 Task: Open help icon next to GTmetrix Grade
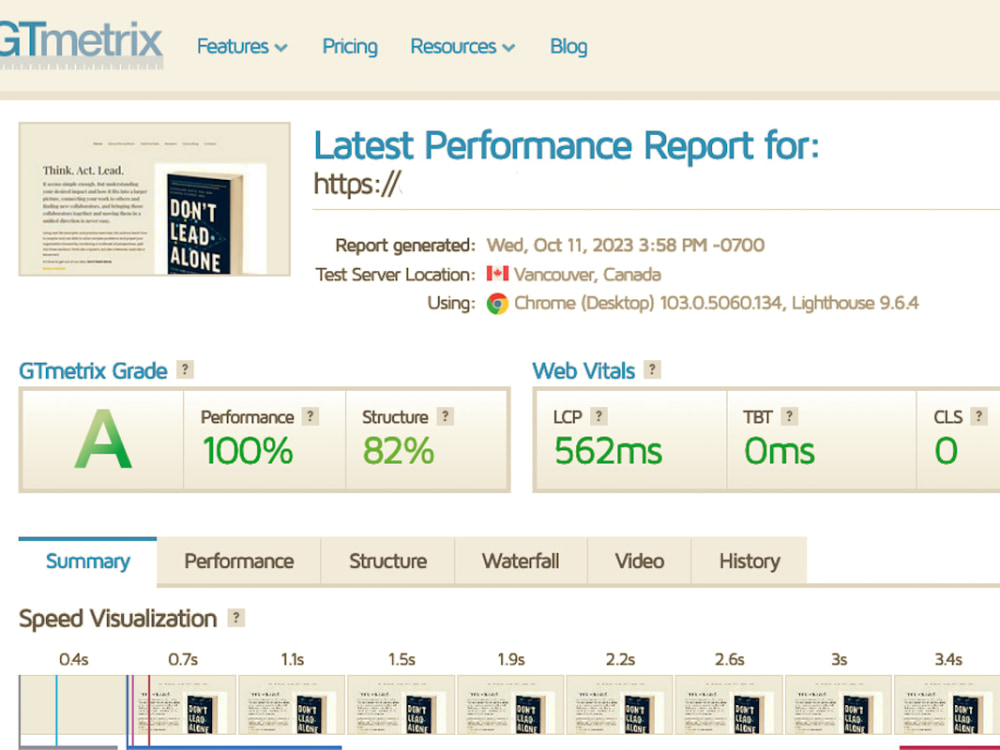click(185, 369)
